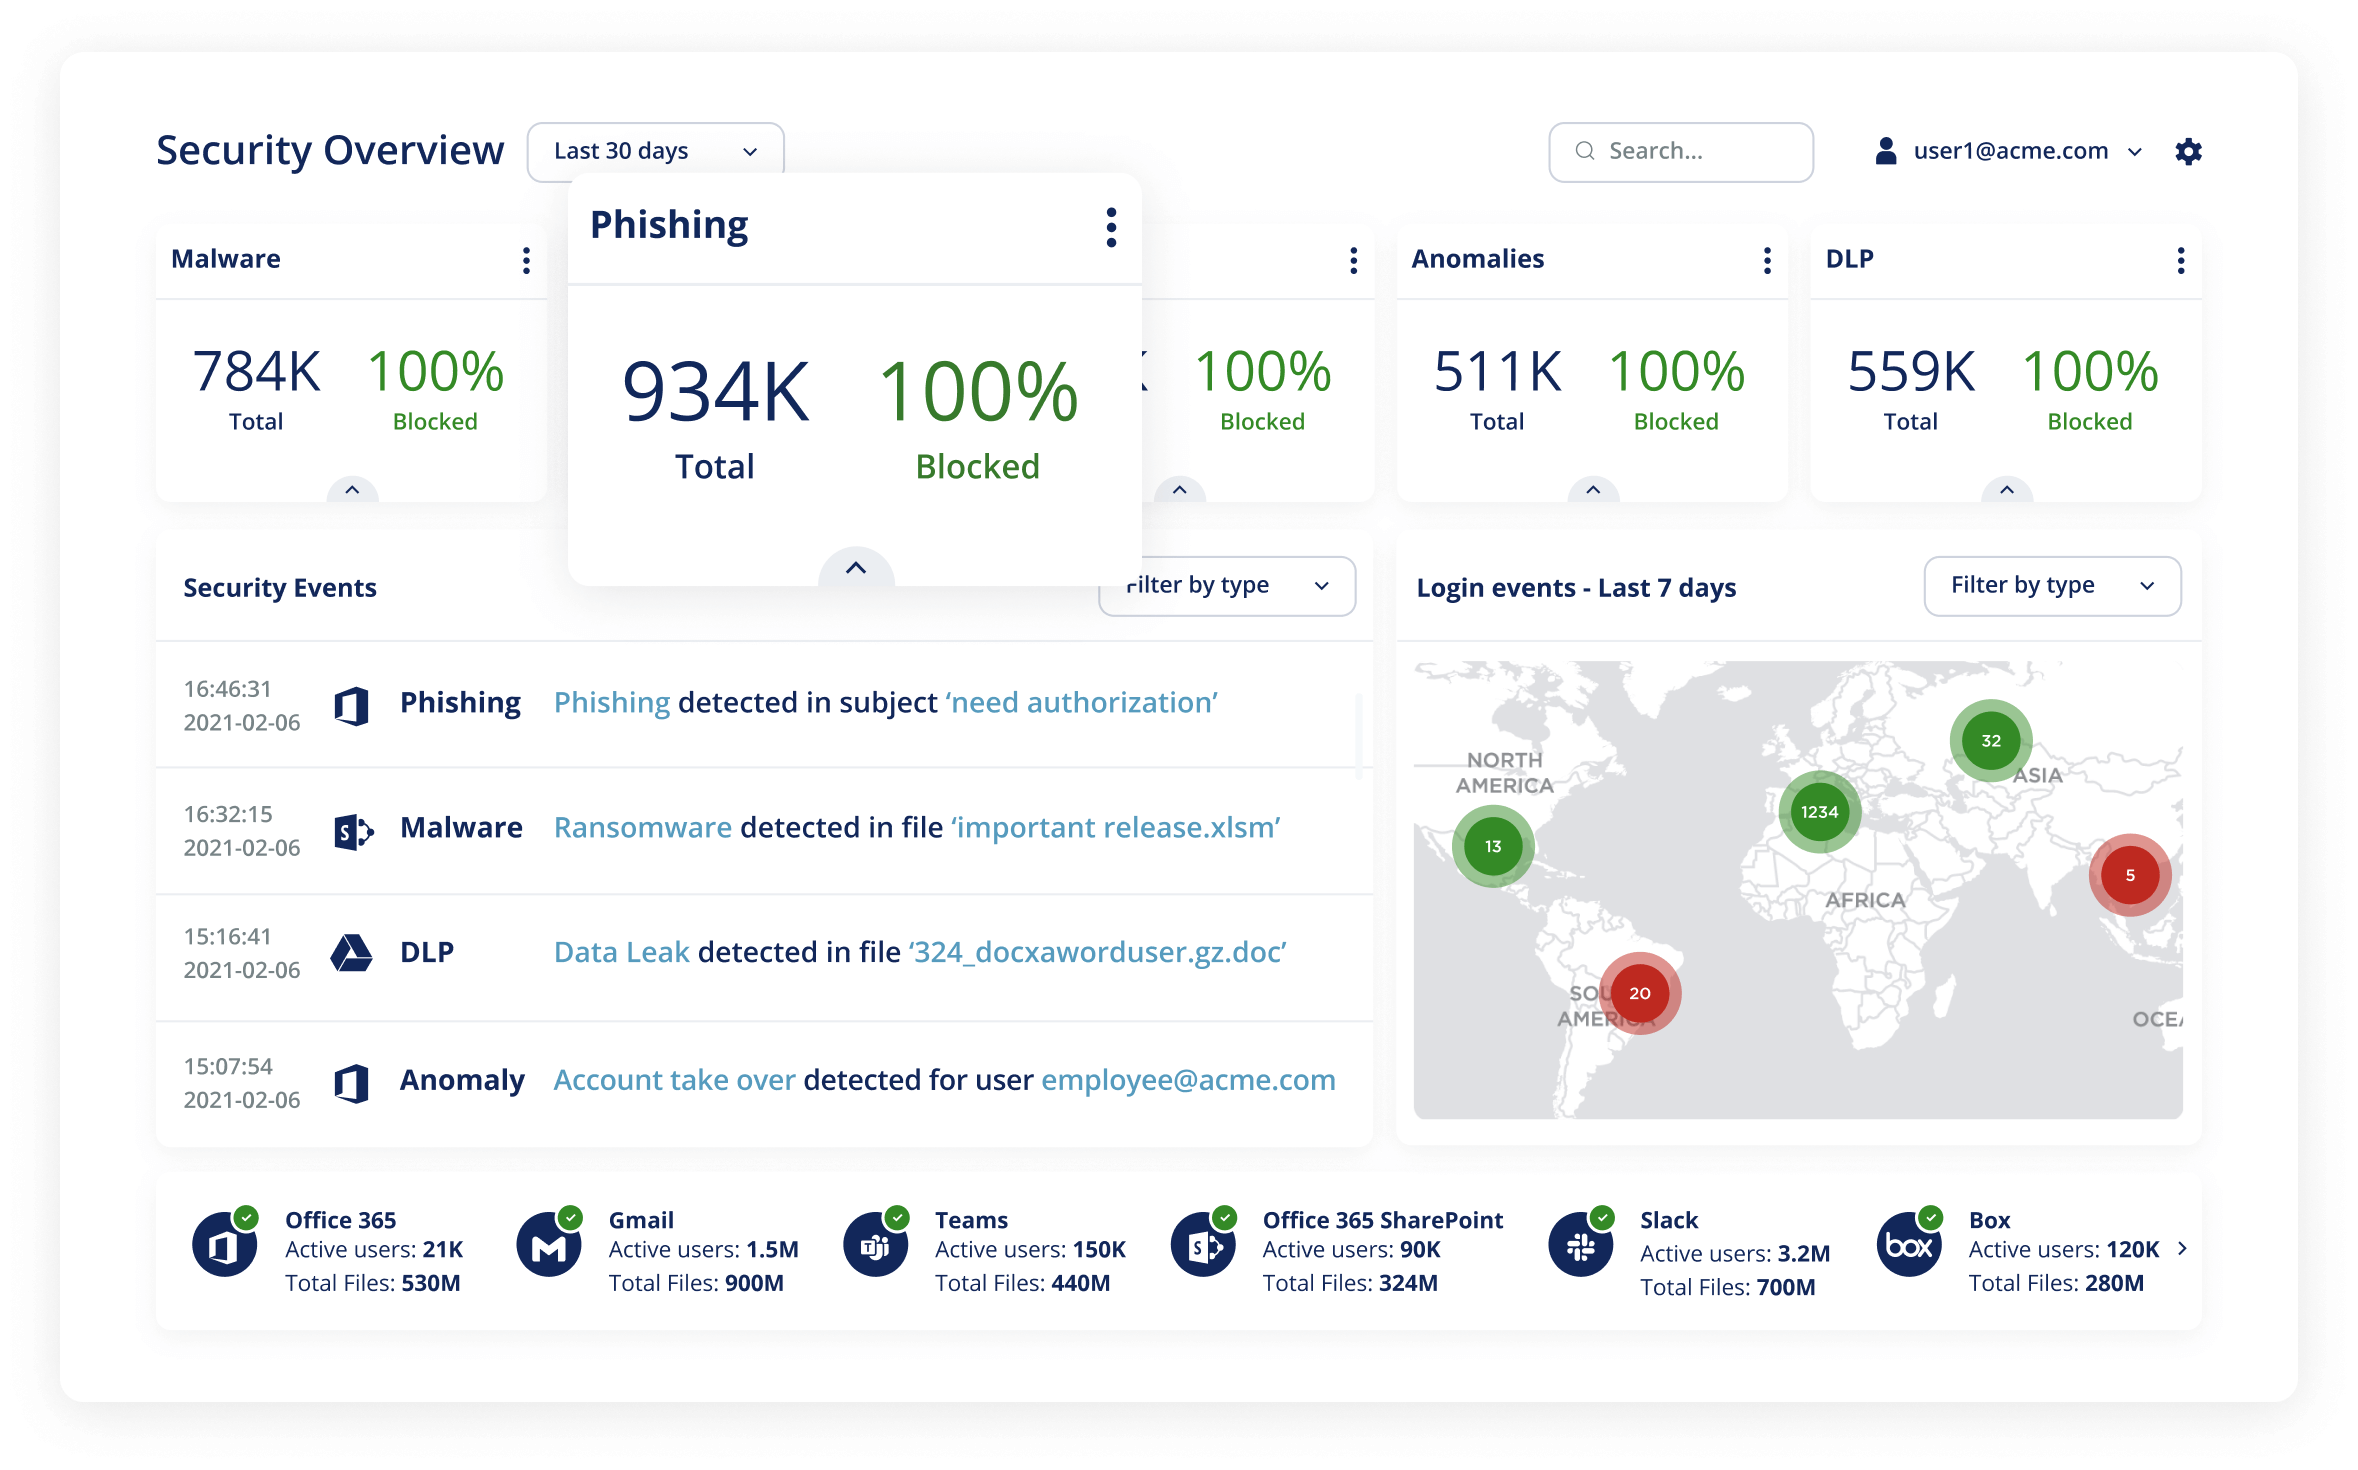Open the Last 30 days dropdown
The width and height of the screenshot is (2358, 1470).
coord(655,152)
